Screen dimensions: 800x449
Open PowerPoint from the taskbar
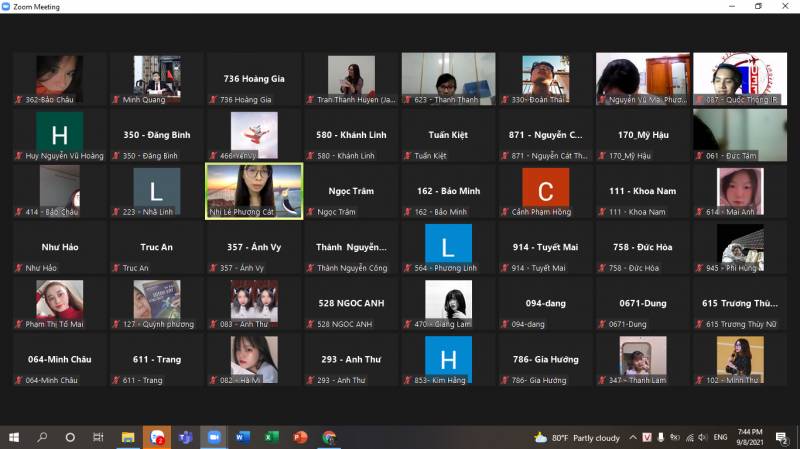(299, 437)
